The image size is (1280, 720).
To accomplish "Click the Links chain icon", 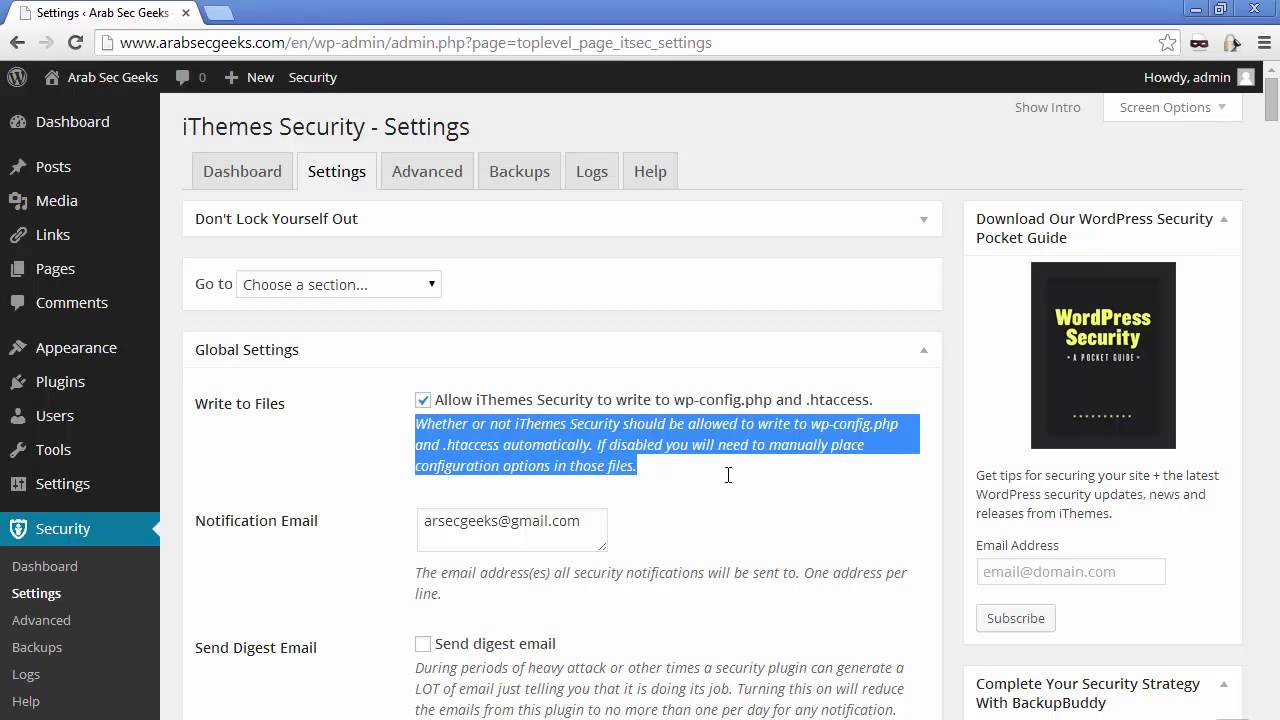I will click(18, 234).
